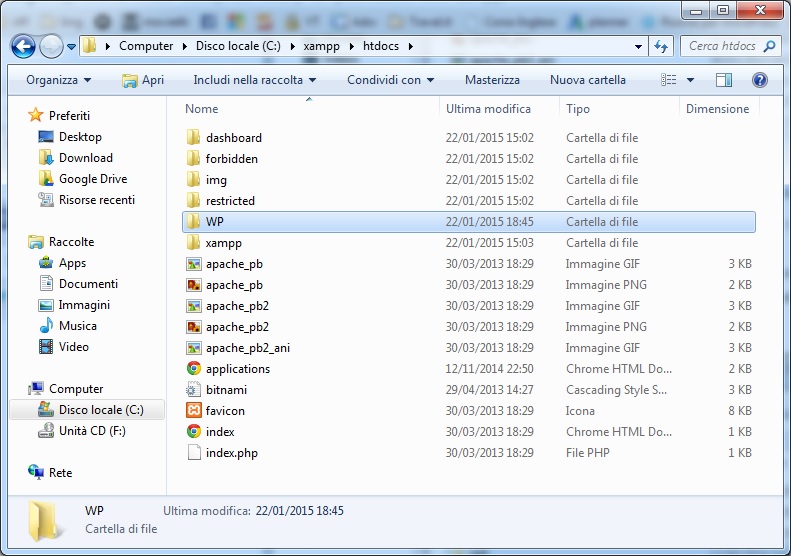Select Raccolte in the navigation pane
Screen dimensions: 791x556
coord(62,242)
